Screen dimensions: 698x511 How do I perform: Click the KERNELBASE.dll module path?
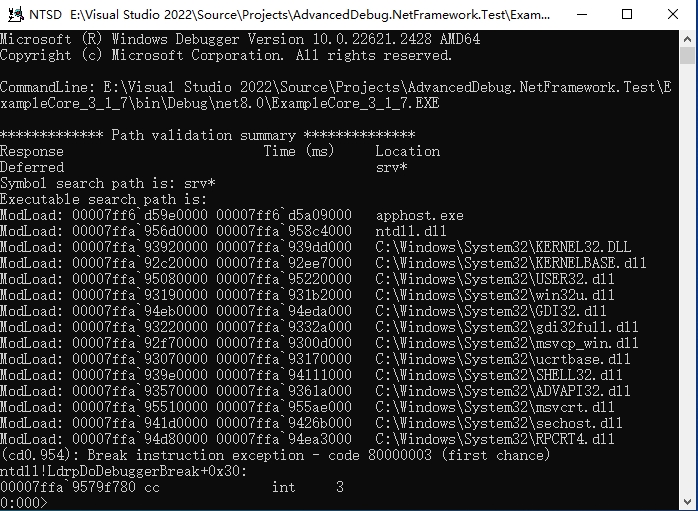511,263
